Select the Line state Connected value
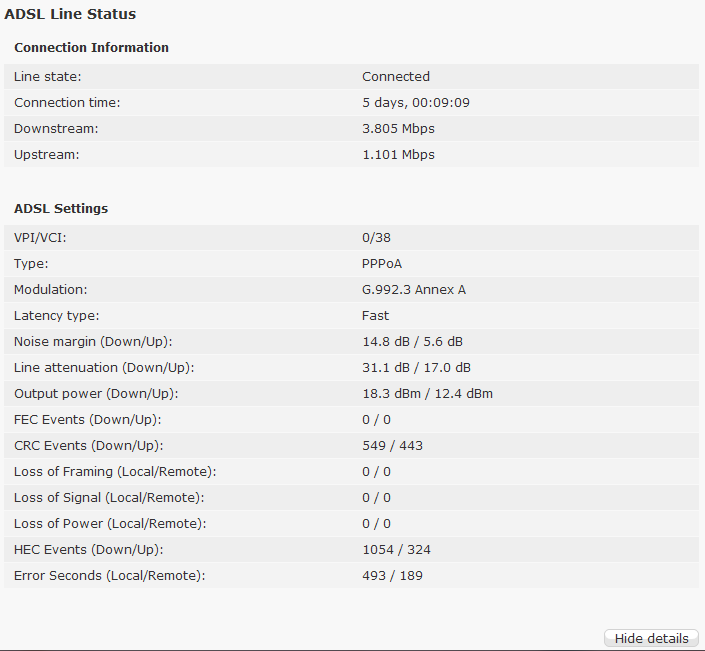This screenshot has width=705, height=651. click(x=396, y=76)
